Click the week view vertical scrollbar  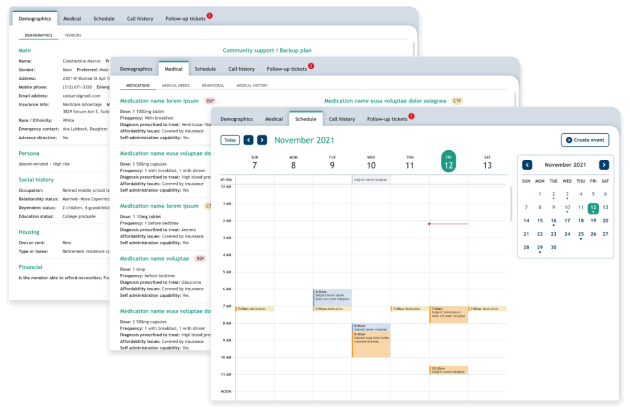pyautogui.click(x=511, y=204)
